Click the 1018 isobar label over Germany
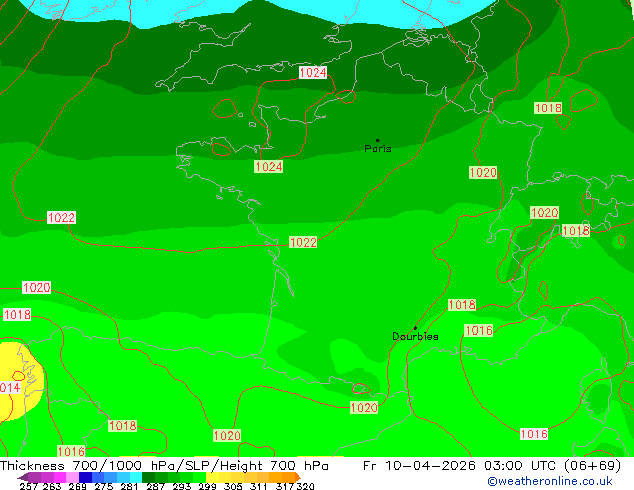 pyautogui.click(x=548, y=108)
